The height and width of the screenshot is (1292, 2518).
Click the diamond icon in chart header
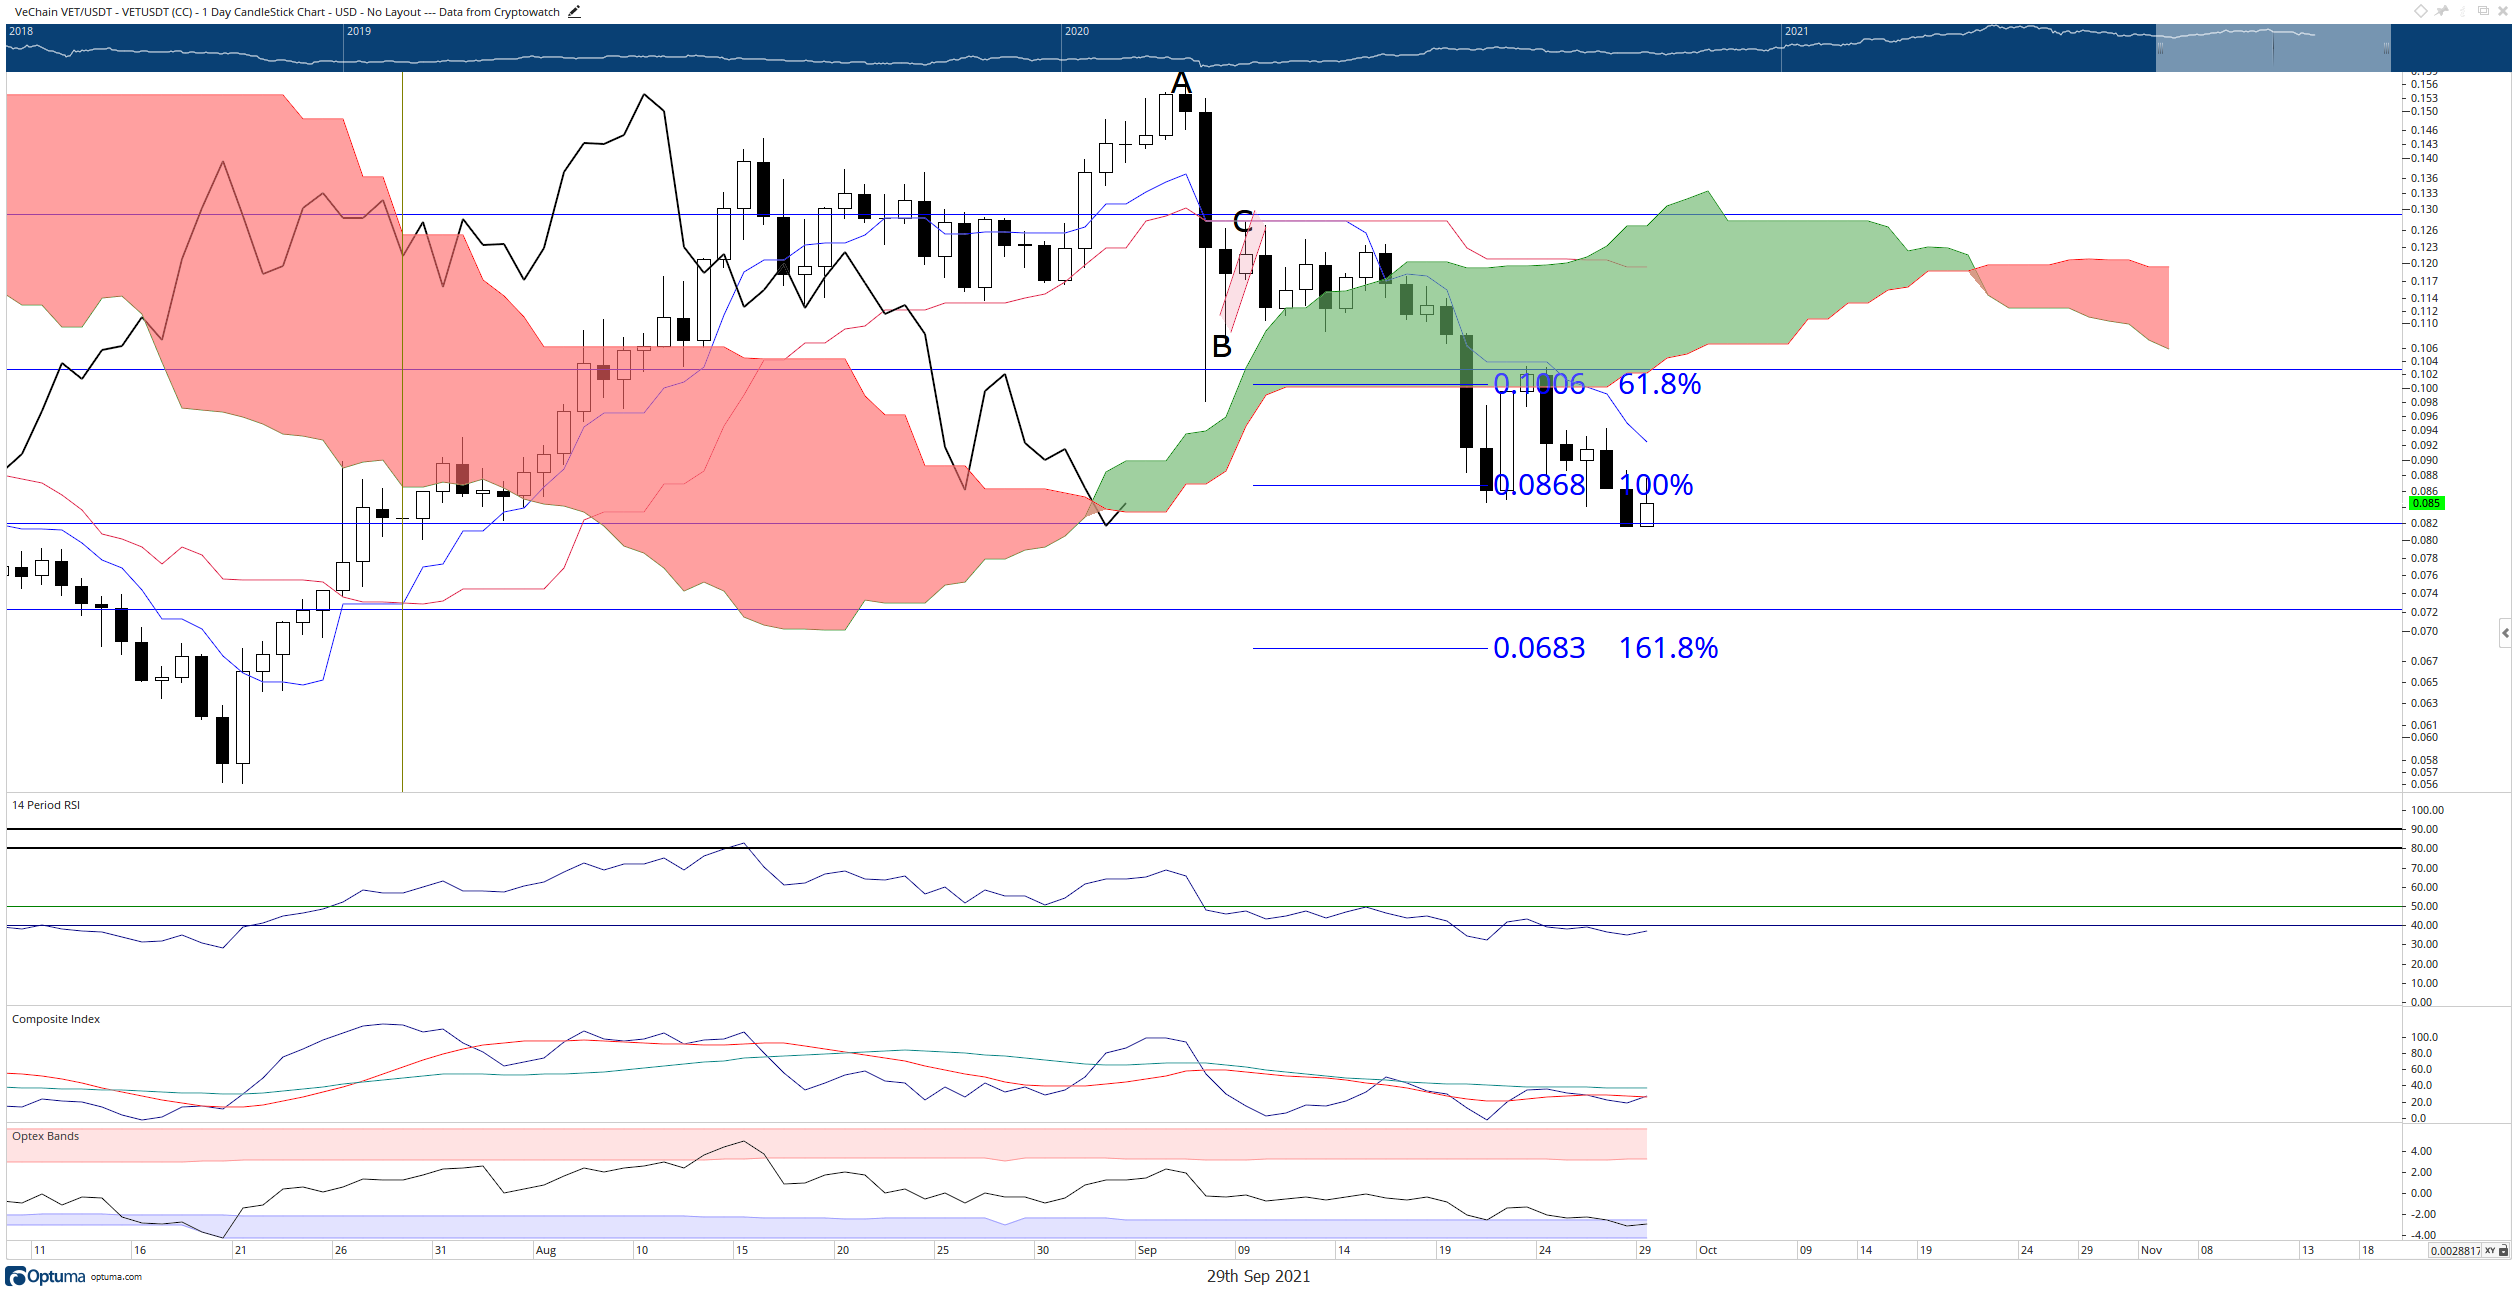tap(2421, 11)
